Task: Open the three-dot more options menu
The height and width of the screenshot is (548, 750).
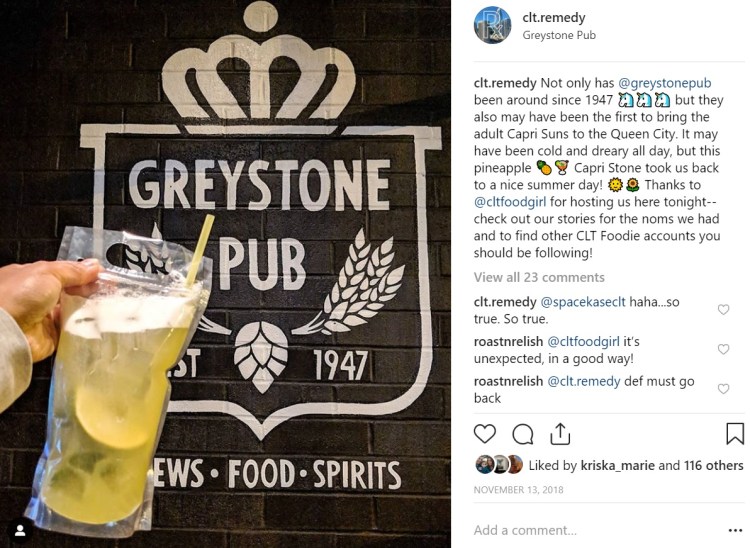Action: pos(735,530)
